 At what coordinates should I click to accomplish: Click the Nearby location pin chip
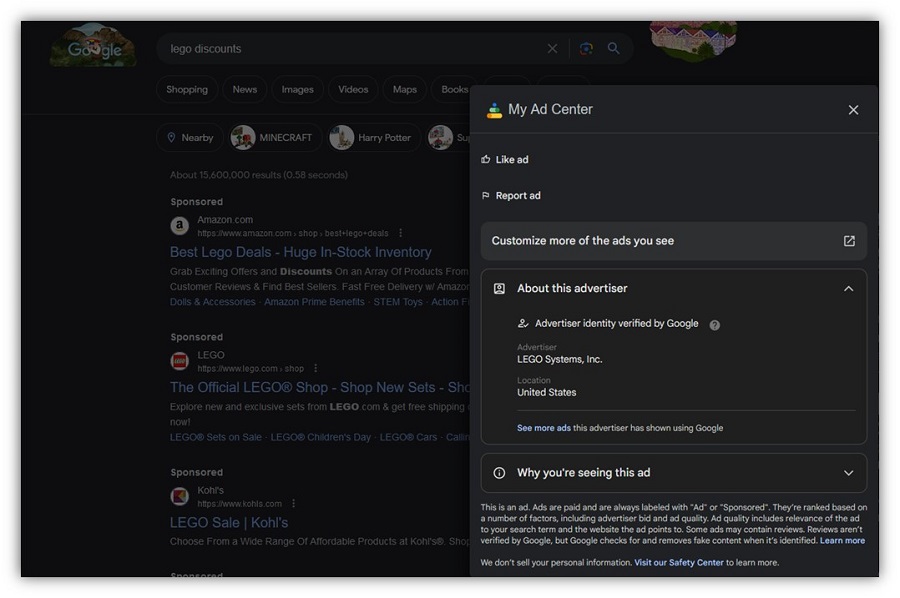coord(190,138)
